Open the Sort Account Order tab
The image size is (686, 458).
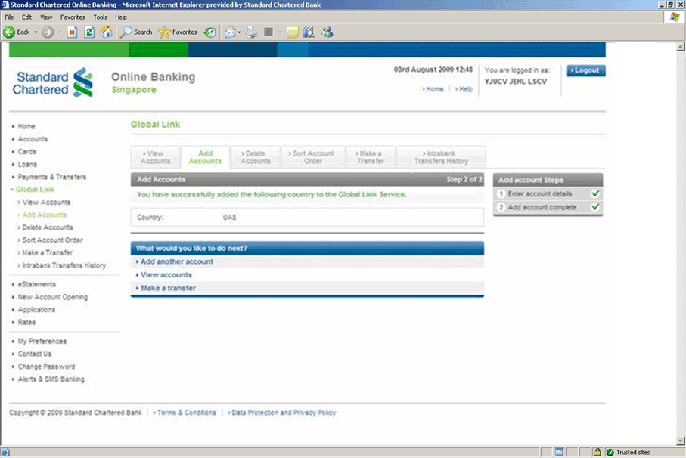[x=313, y=157]
